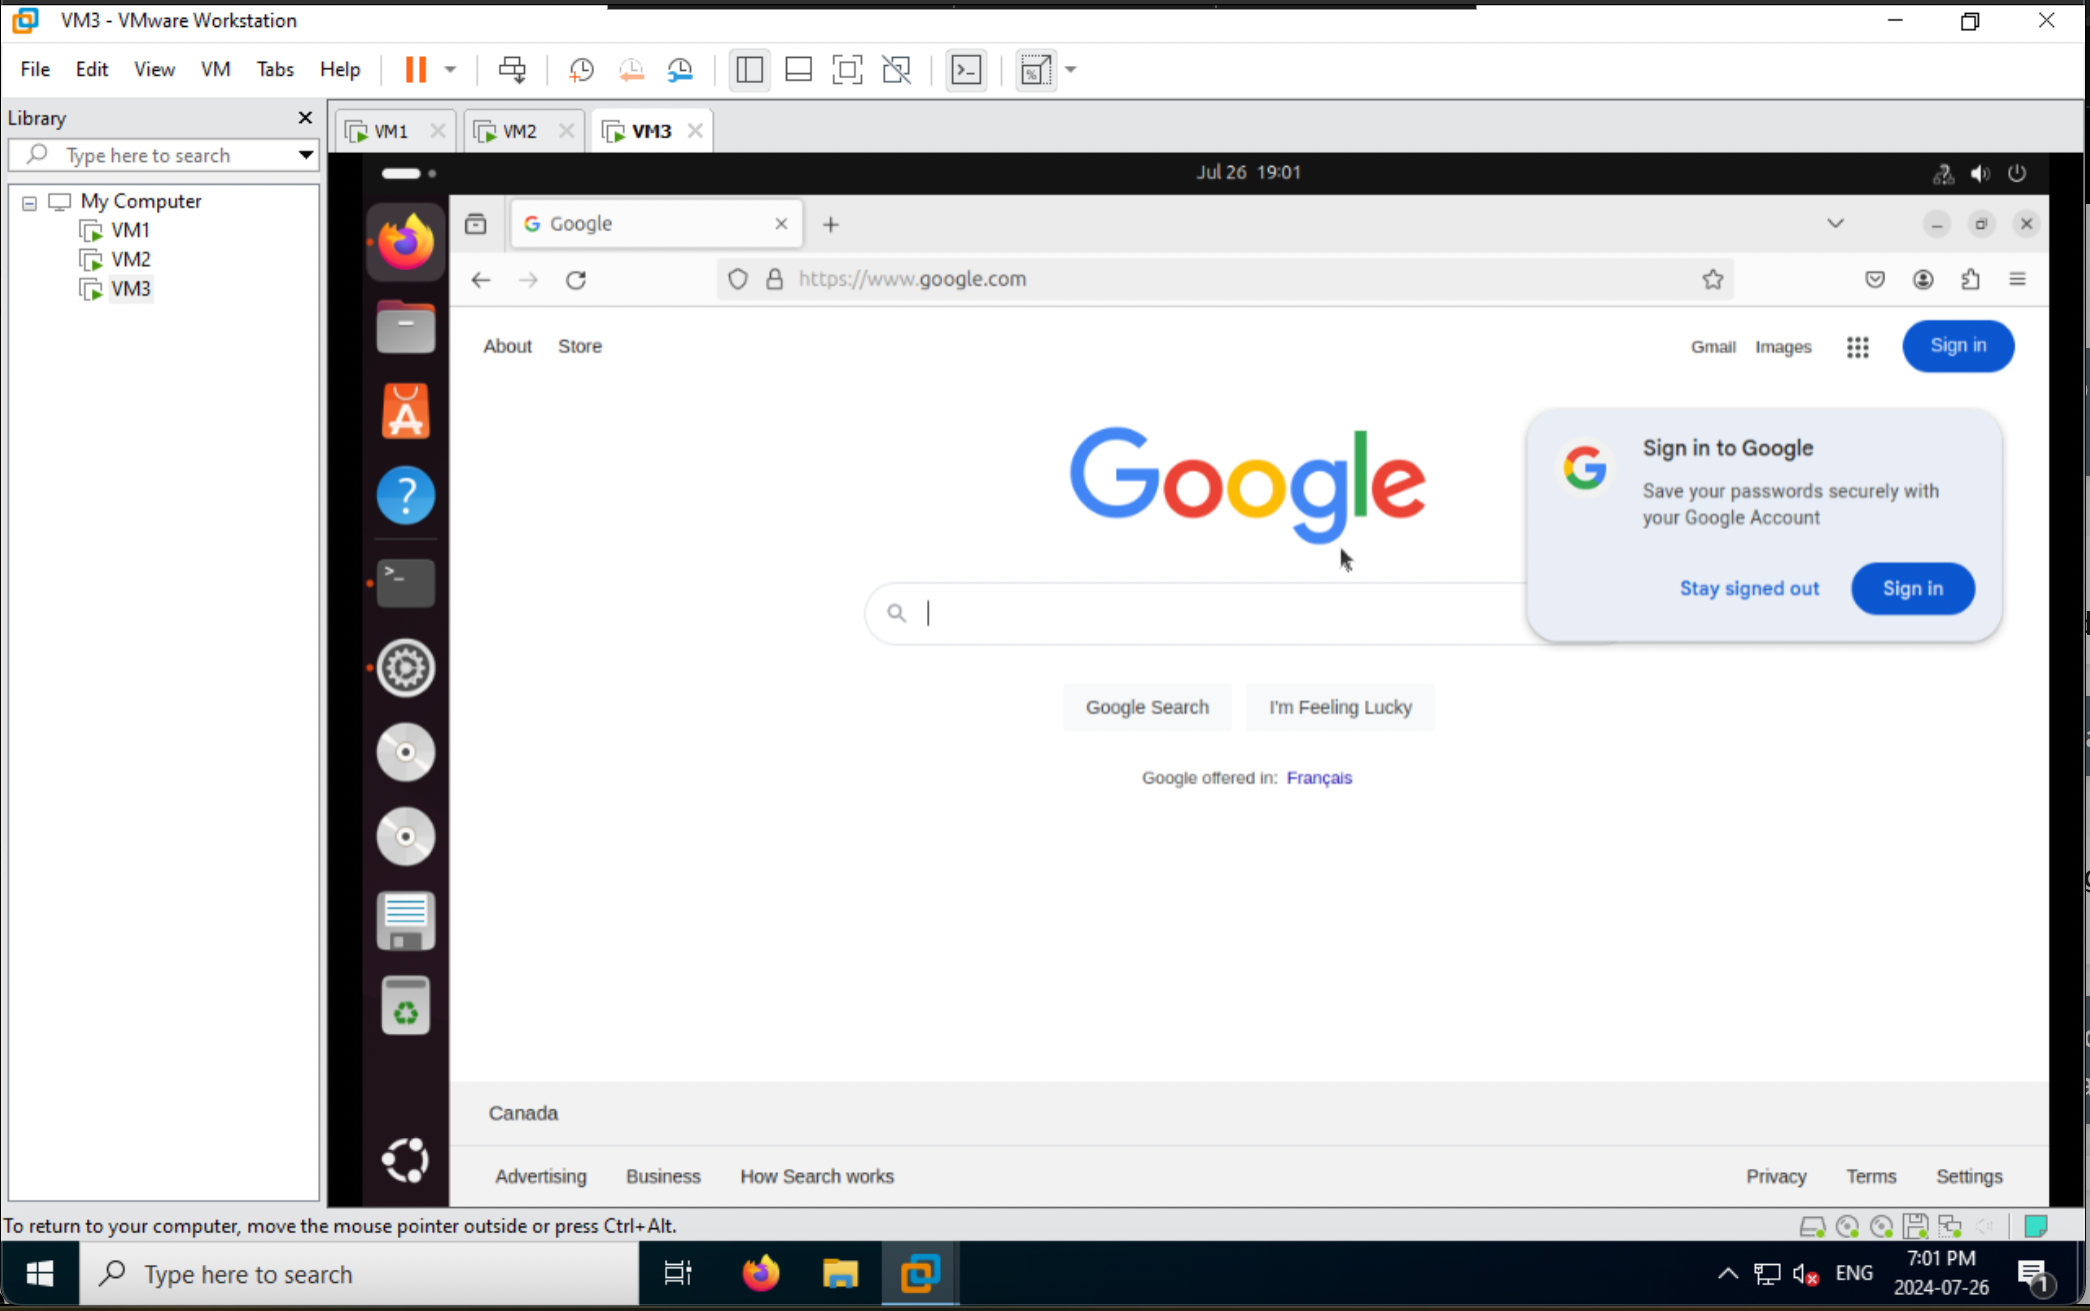Screen dimensions: 2090x1311
Task: Suspend the VM3 virtual machine
Action: click(x=415, y=69)
